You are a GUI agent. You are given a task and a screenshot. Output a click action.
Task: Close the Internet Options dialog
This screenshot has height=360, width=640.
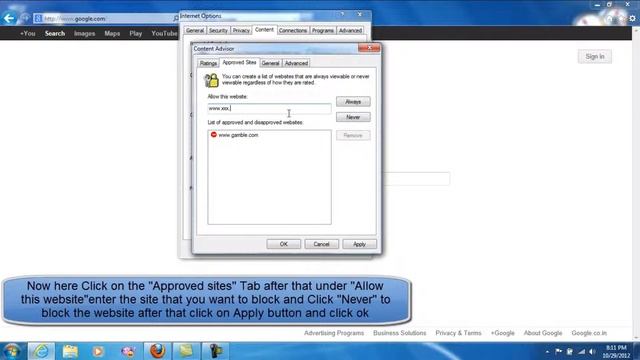360,14
